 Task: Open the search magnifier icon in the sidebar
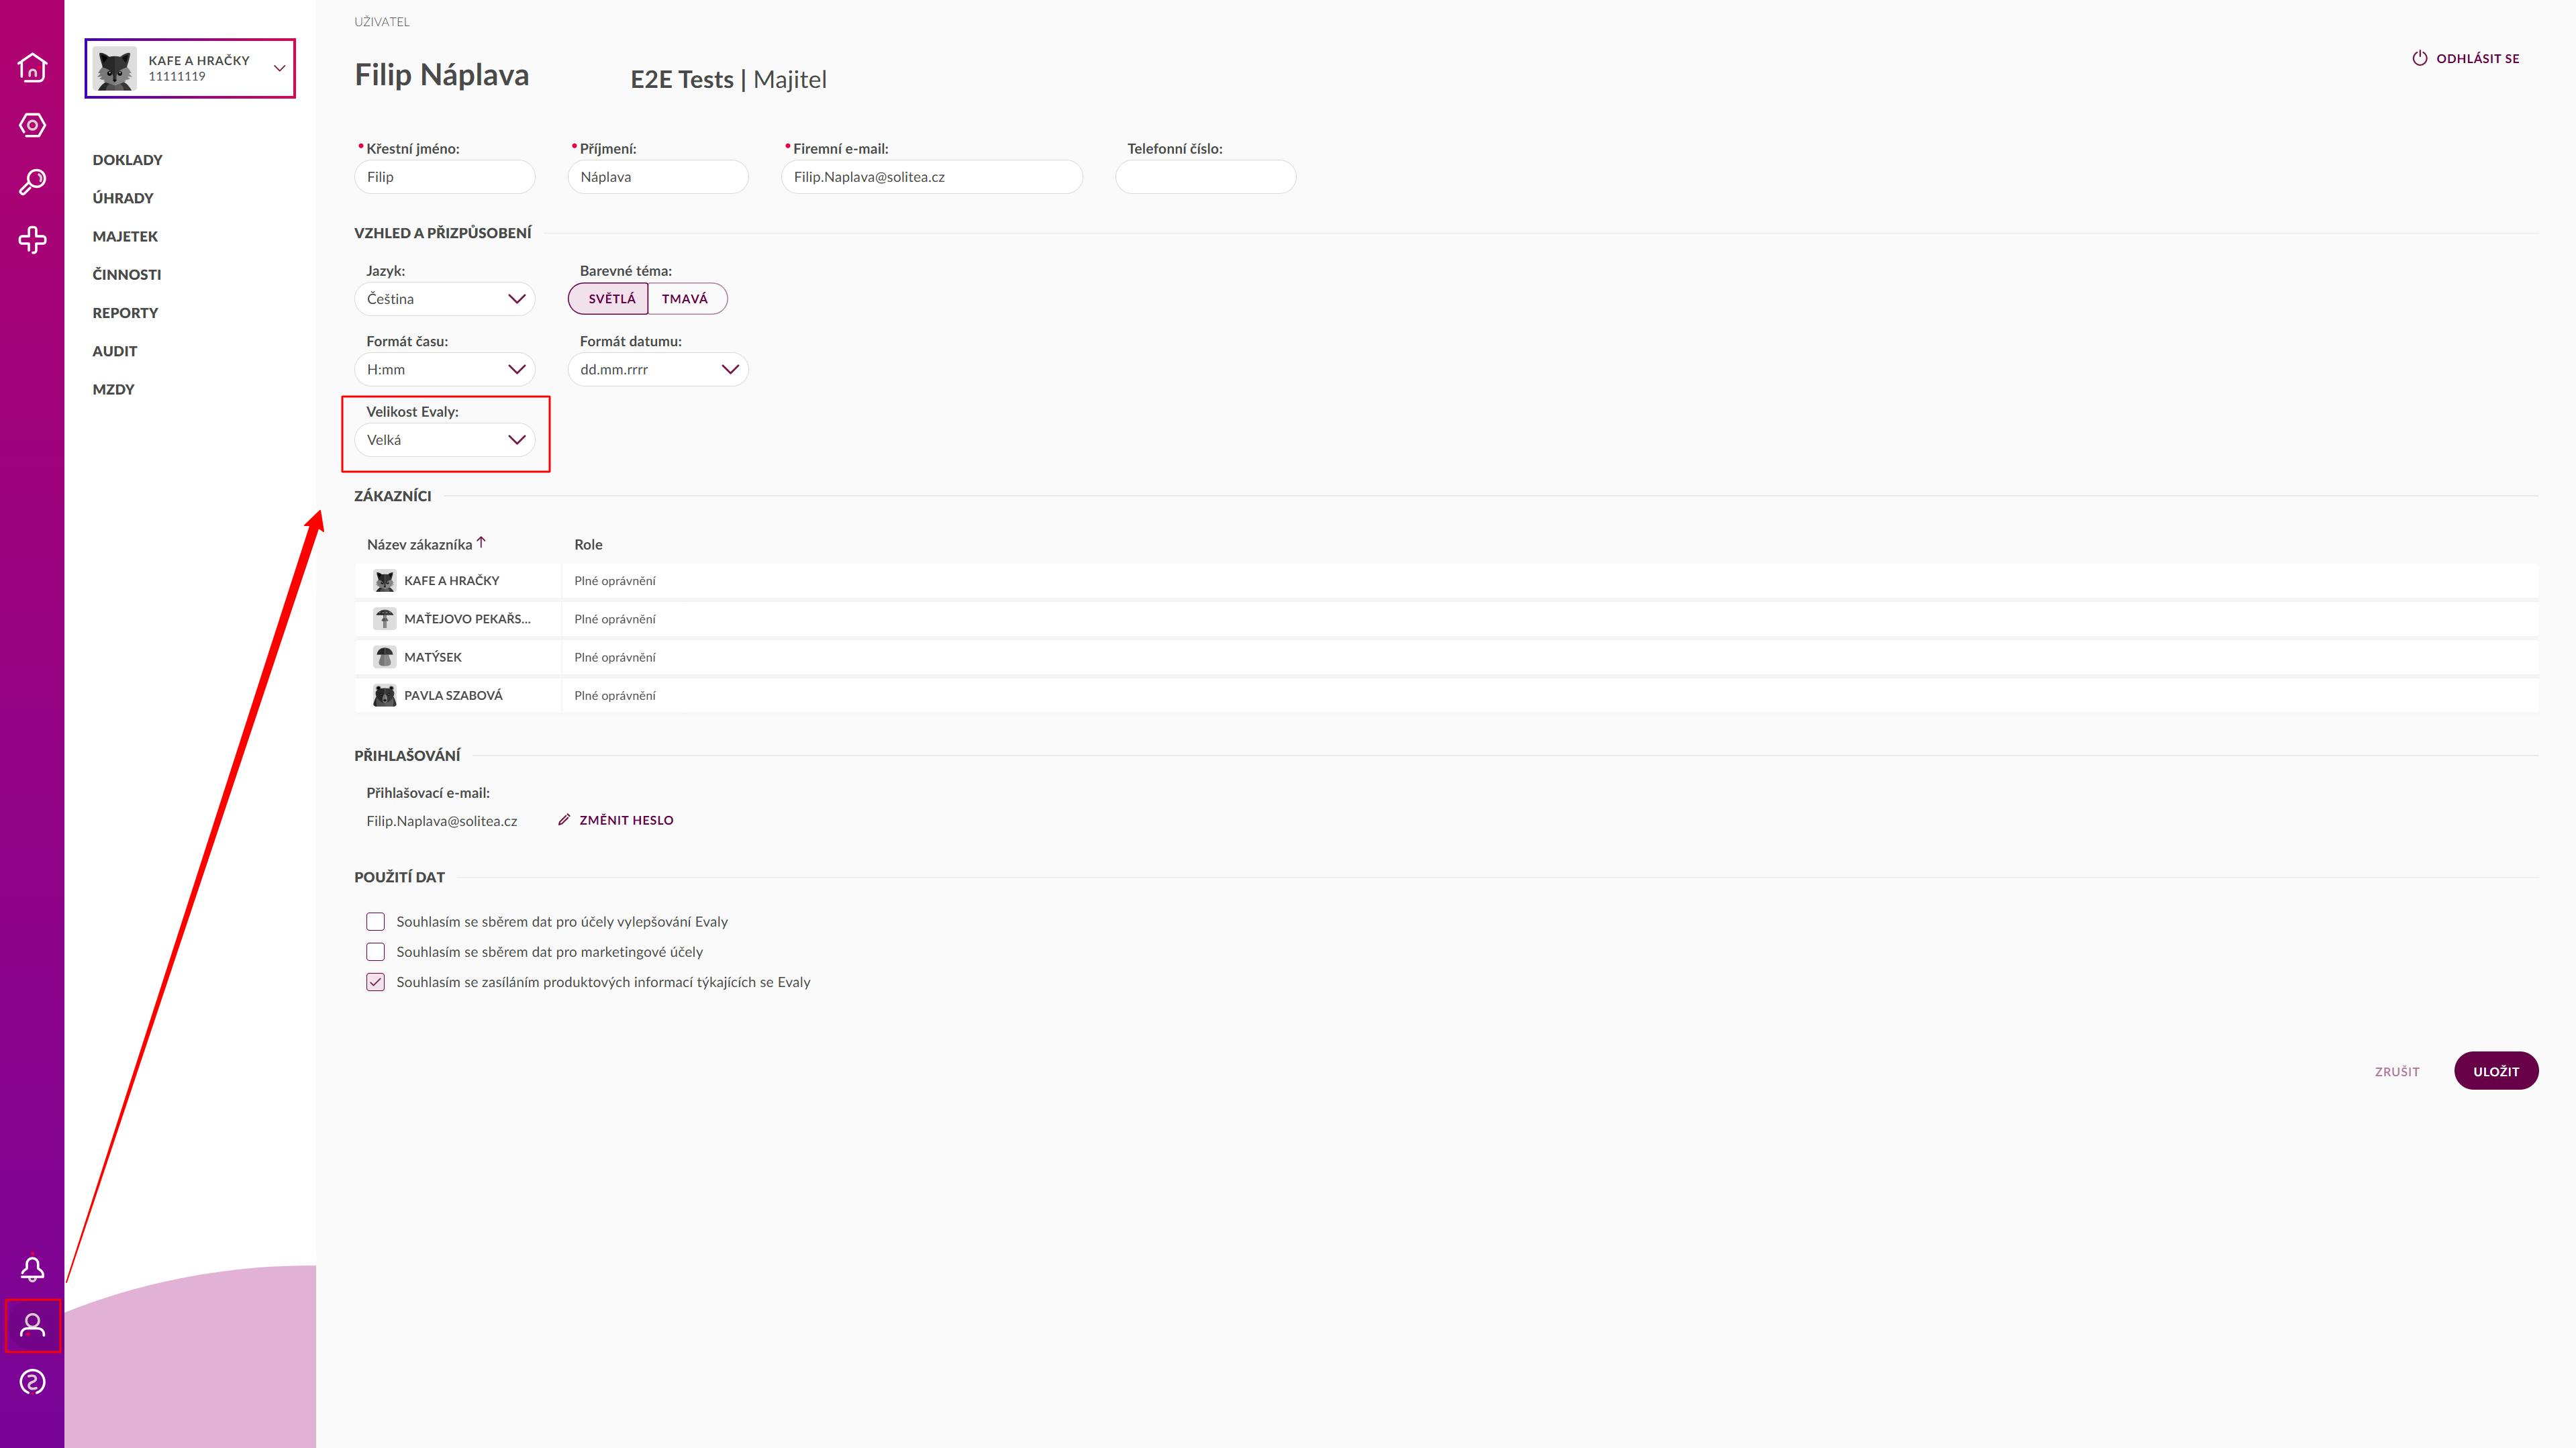(x=32, y=182)
